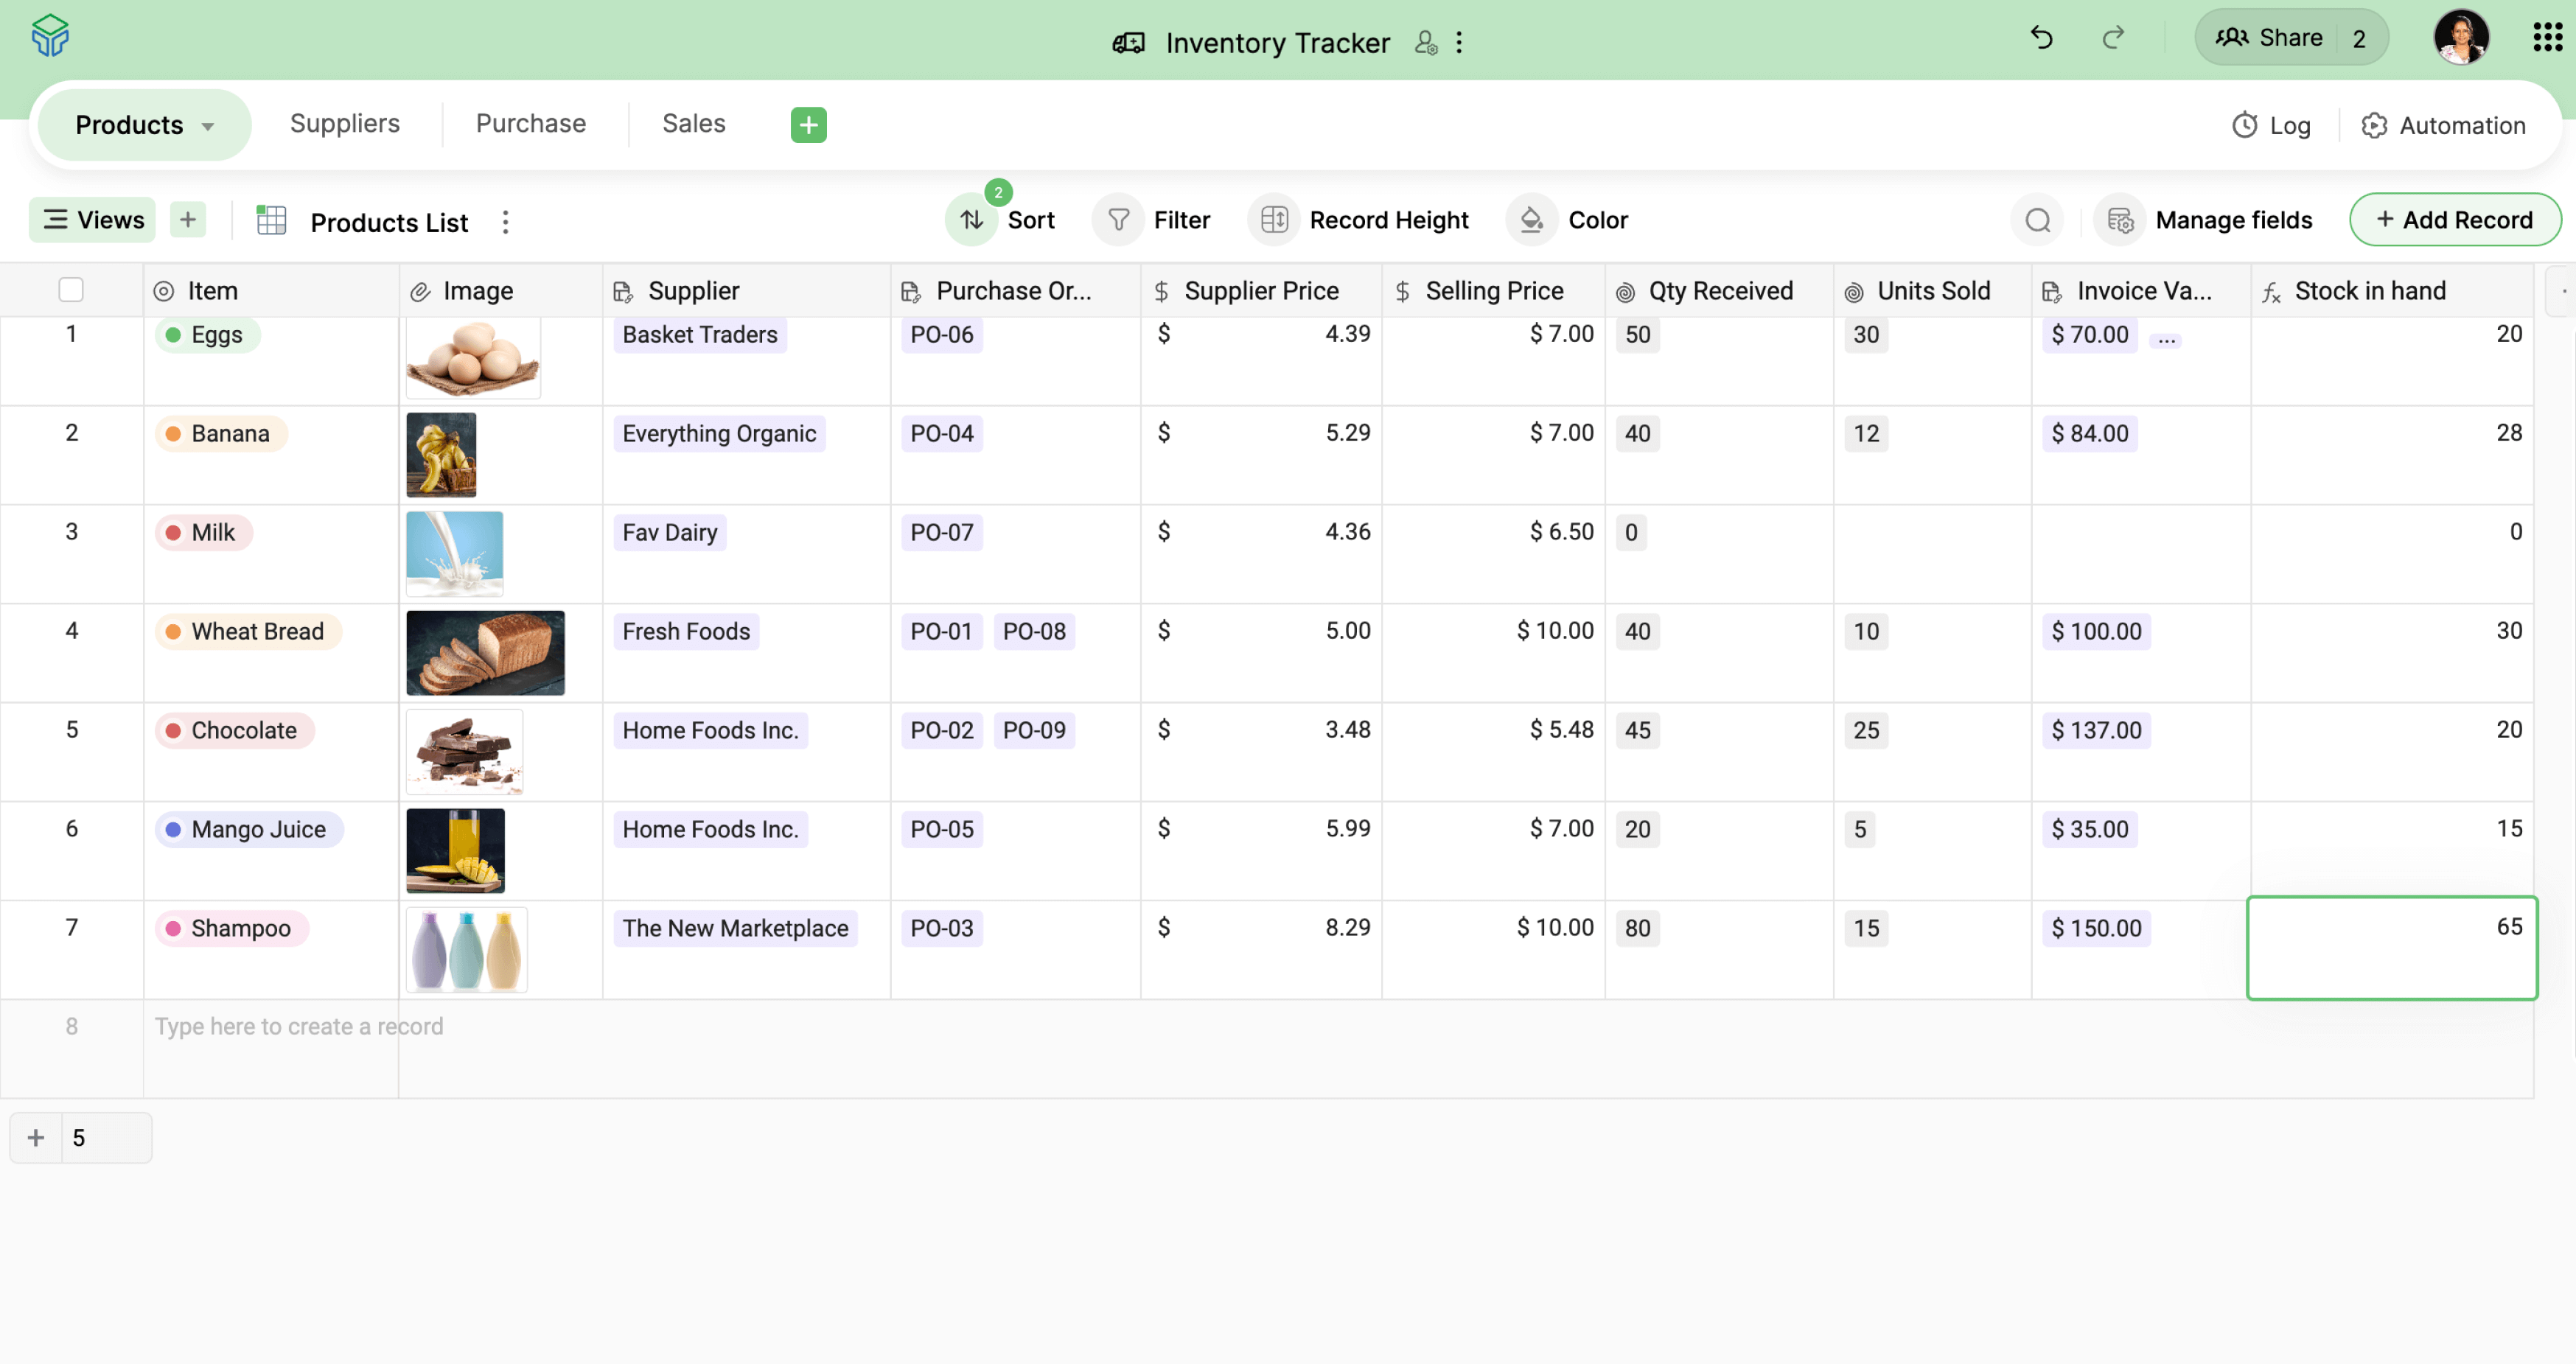Expand the Products tab dropdown arrow
The width and height of the screenshot is (2576, 1364).
[x=208, y=126]
